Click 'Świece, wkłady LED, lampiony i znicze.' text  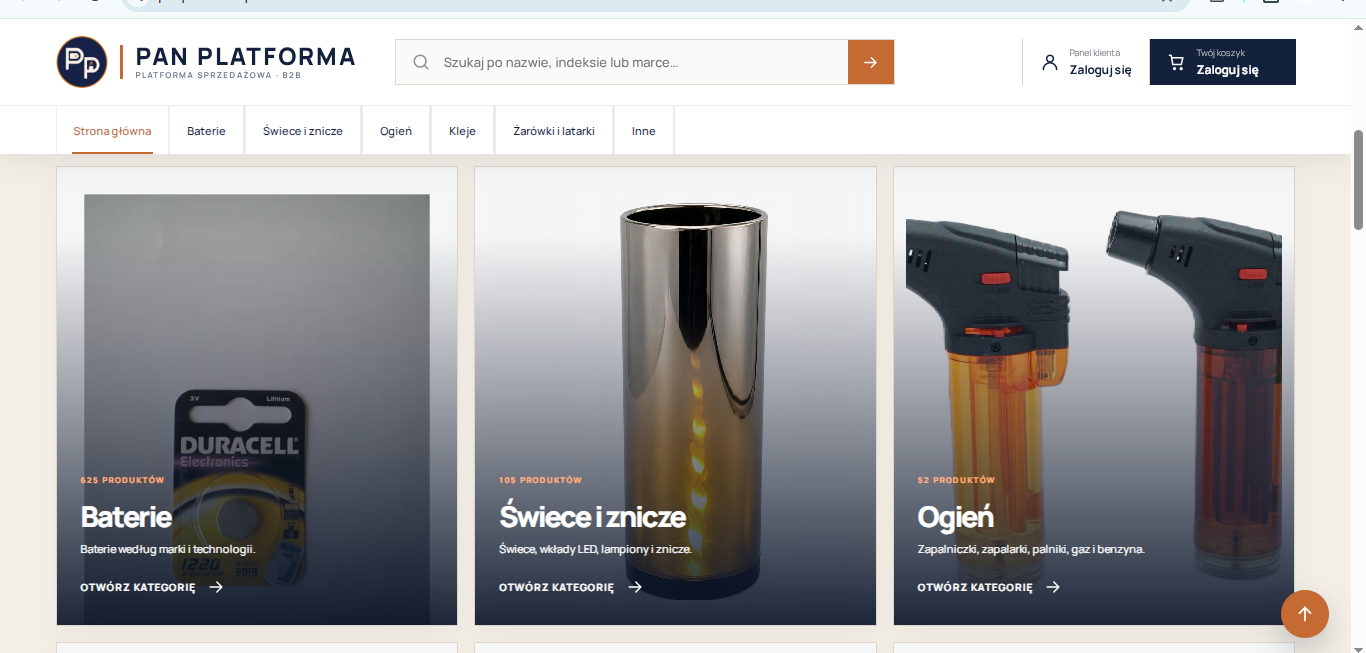click(595, 549)
